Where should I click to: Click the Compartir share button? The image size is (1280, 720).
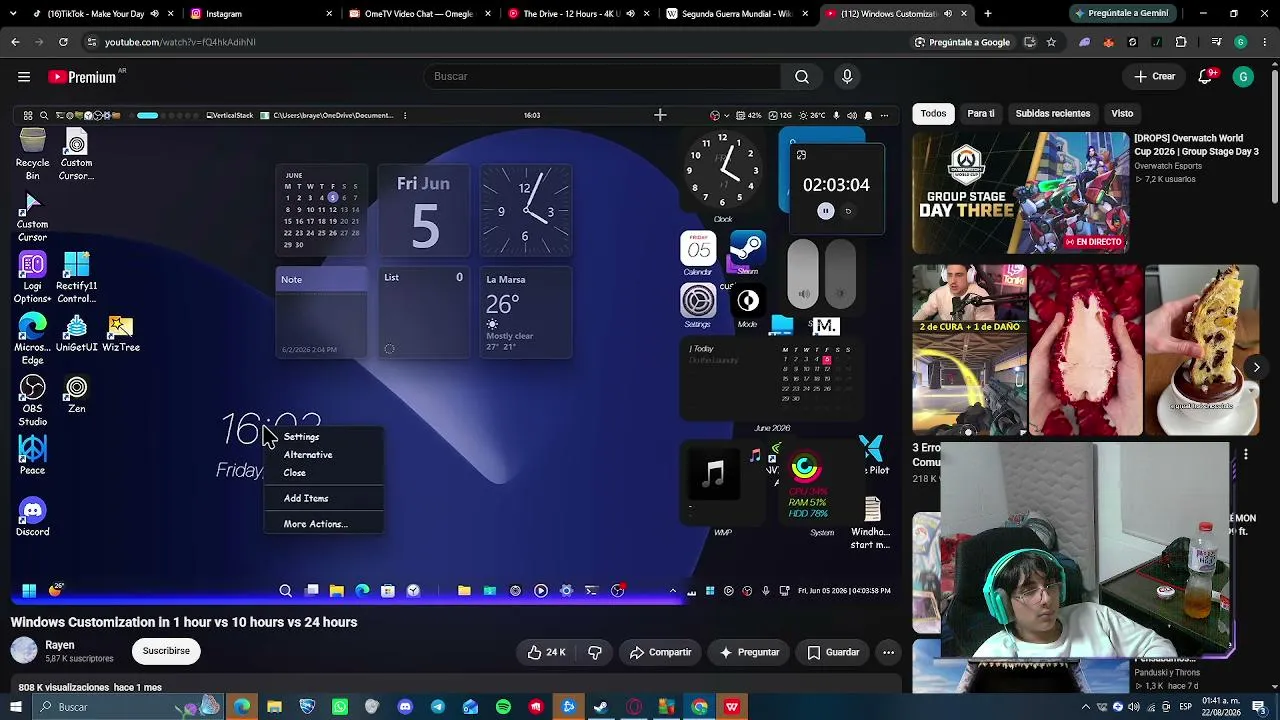[x=660, y=652]
